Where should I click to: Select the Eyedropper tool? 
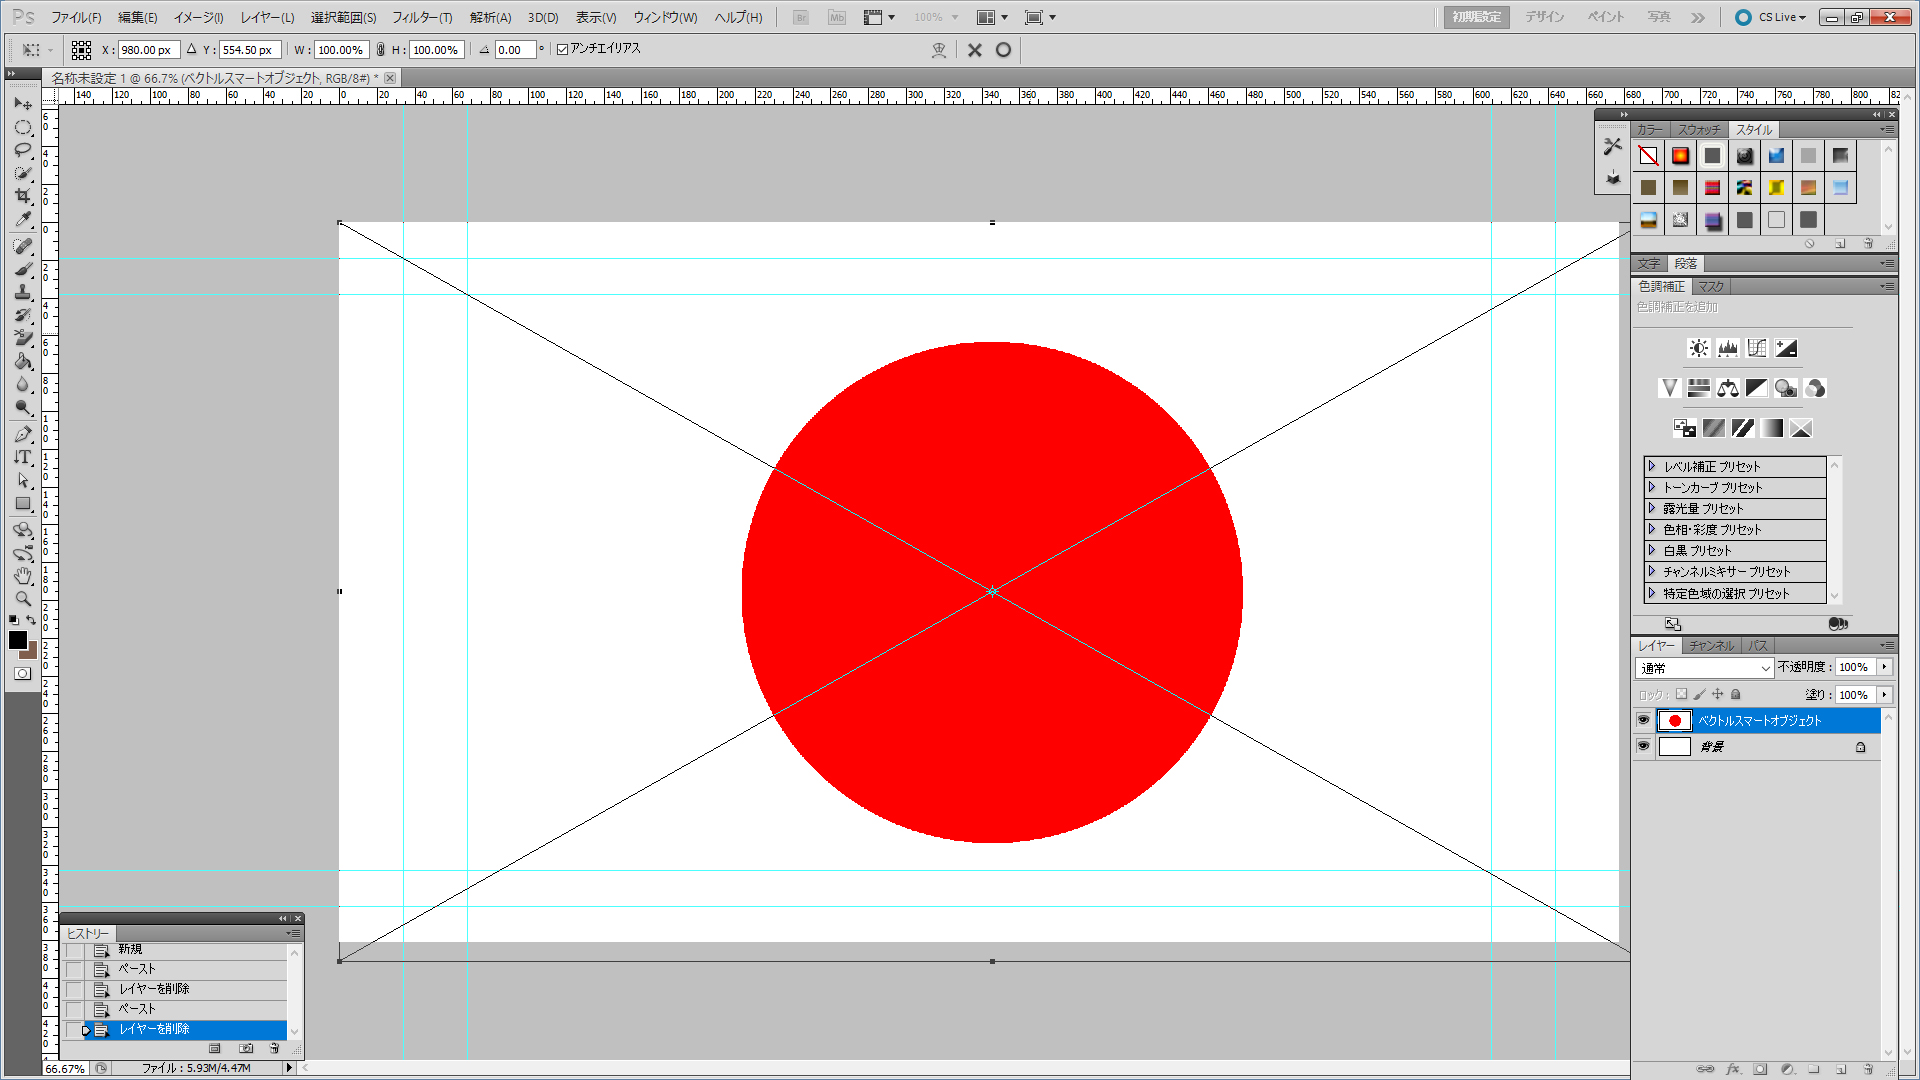[23, 219]
